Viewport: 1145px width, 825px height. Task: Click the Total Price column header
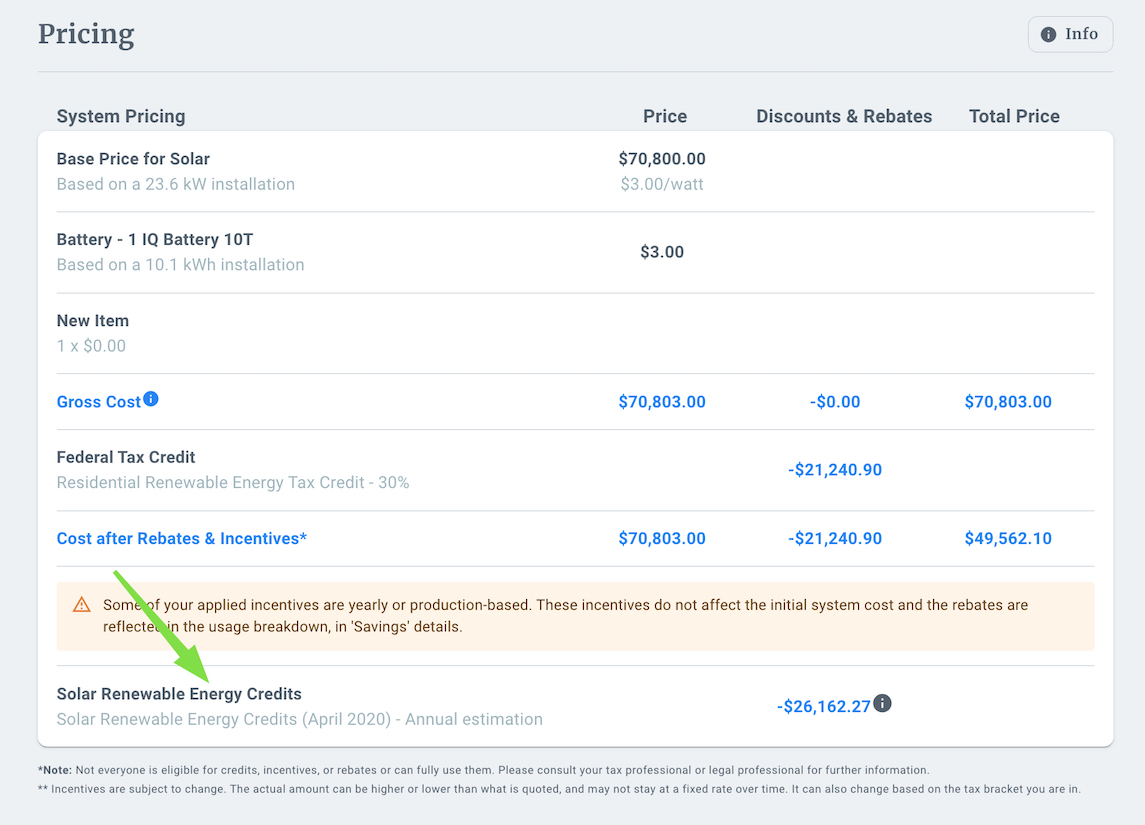(1014, 116)
